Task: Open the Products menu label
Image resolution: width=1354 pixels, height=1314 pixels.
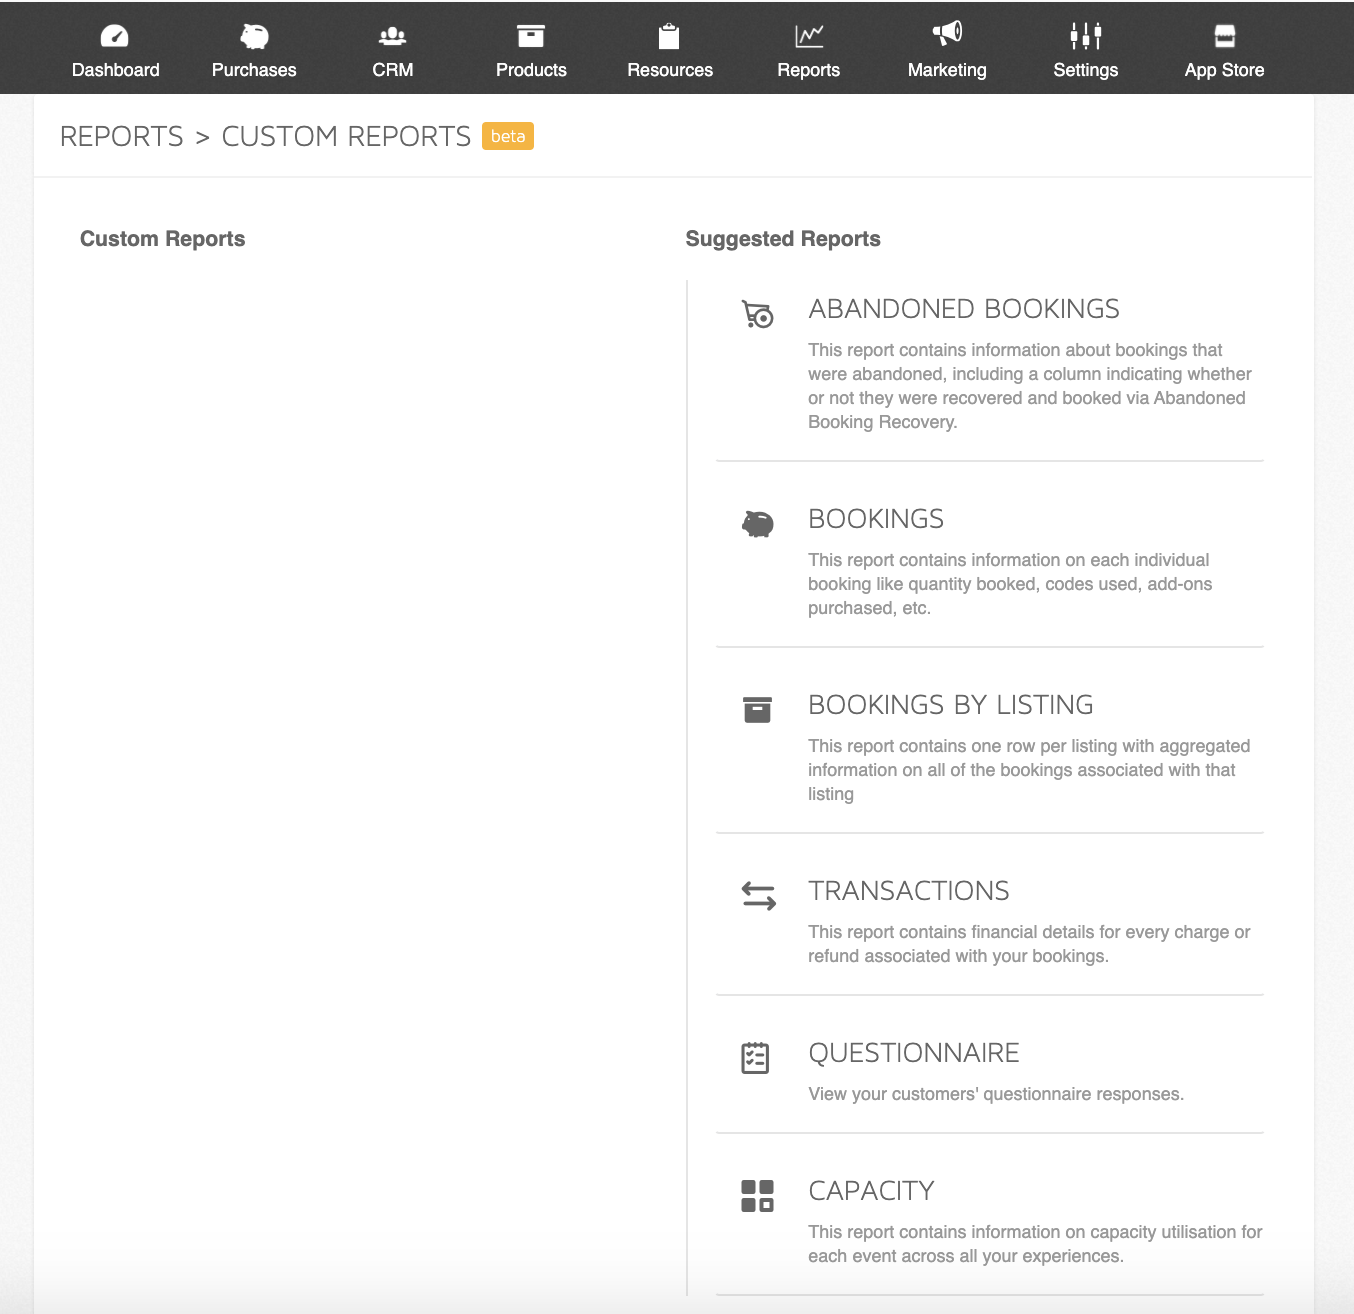Action: (531, 70)
